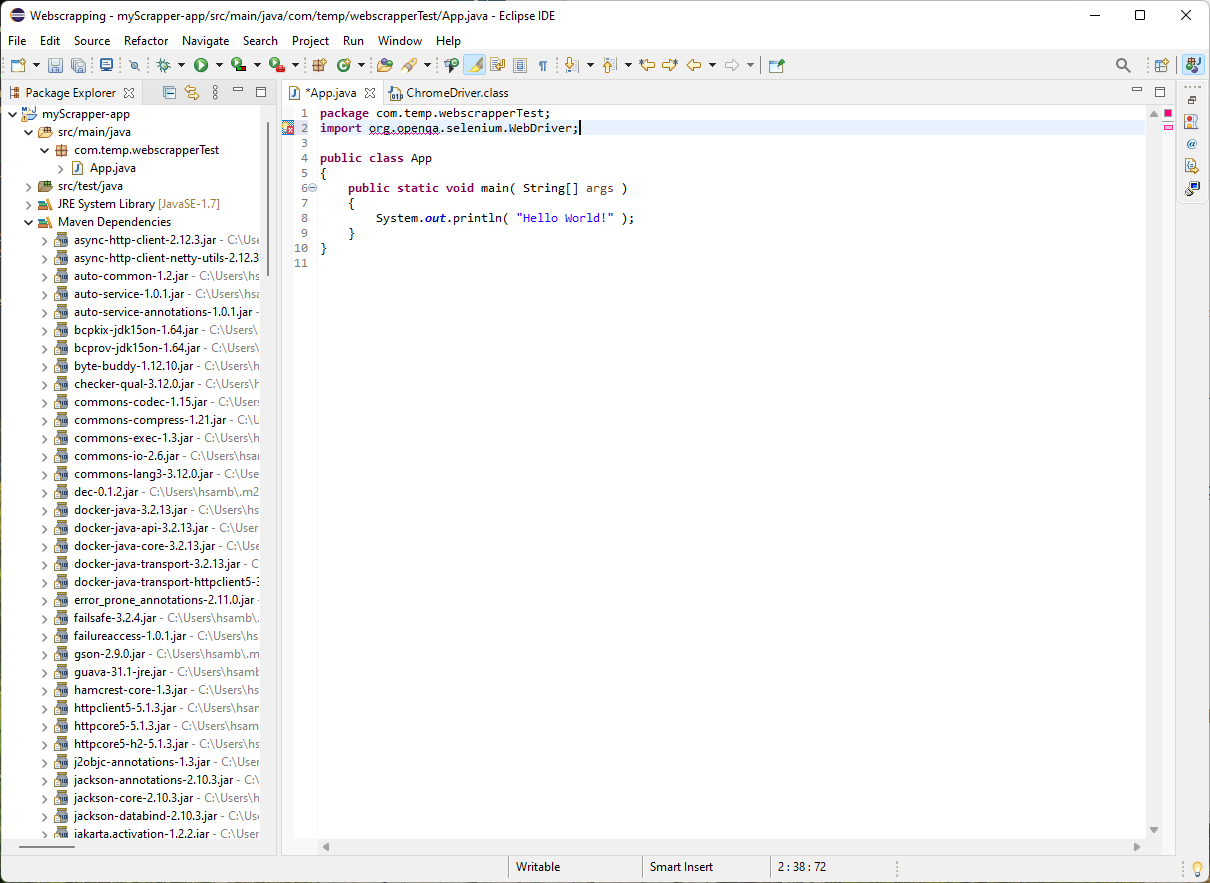The width and height of the screenshot is (1210, 883).
Task: Click the Save toolbar icon
Action: pyautogui.click(x=55, y=66)
